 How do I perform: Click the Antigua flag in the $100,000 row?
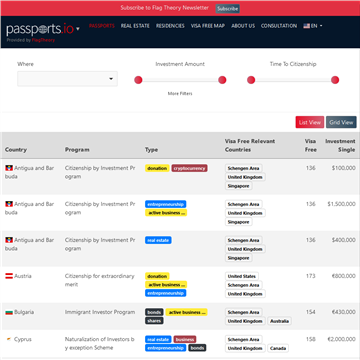(x=9, y=168)
